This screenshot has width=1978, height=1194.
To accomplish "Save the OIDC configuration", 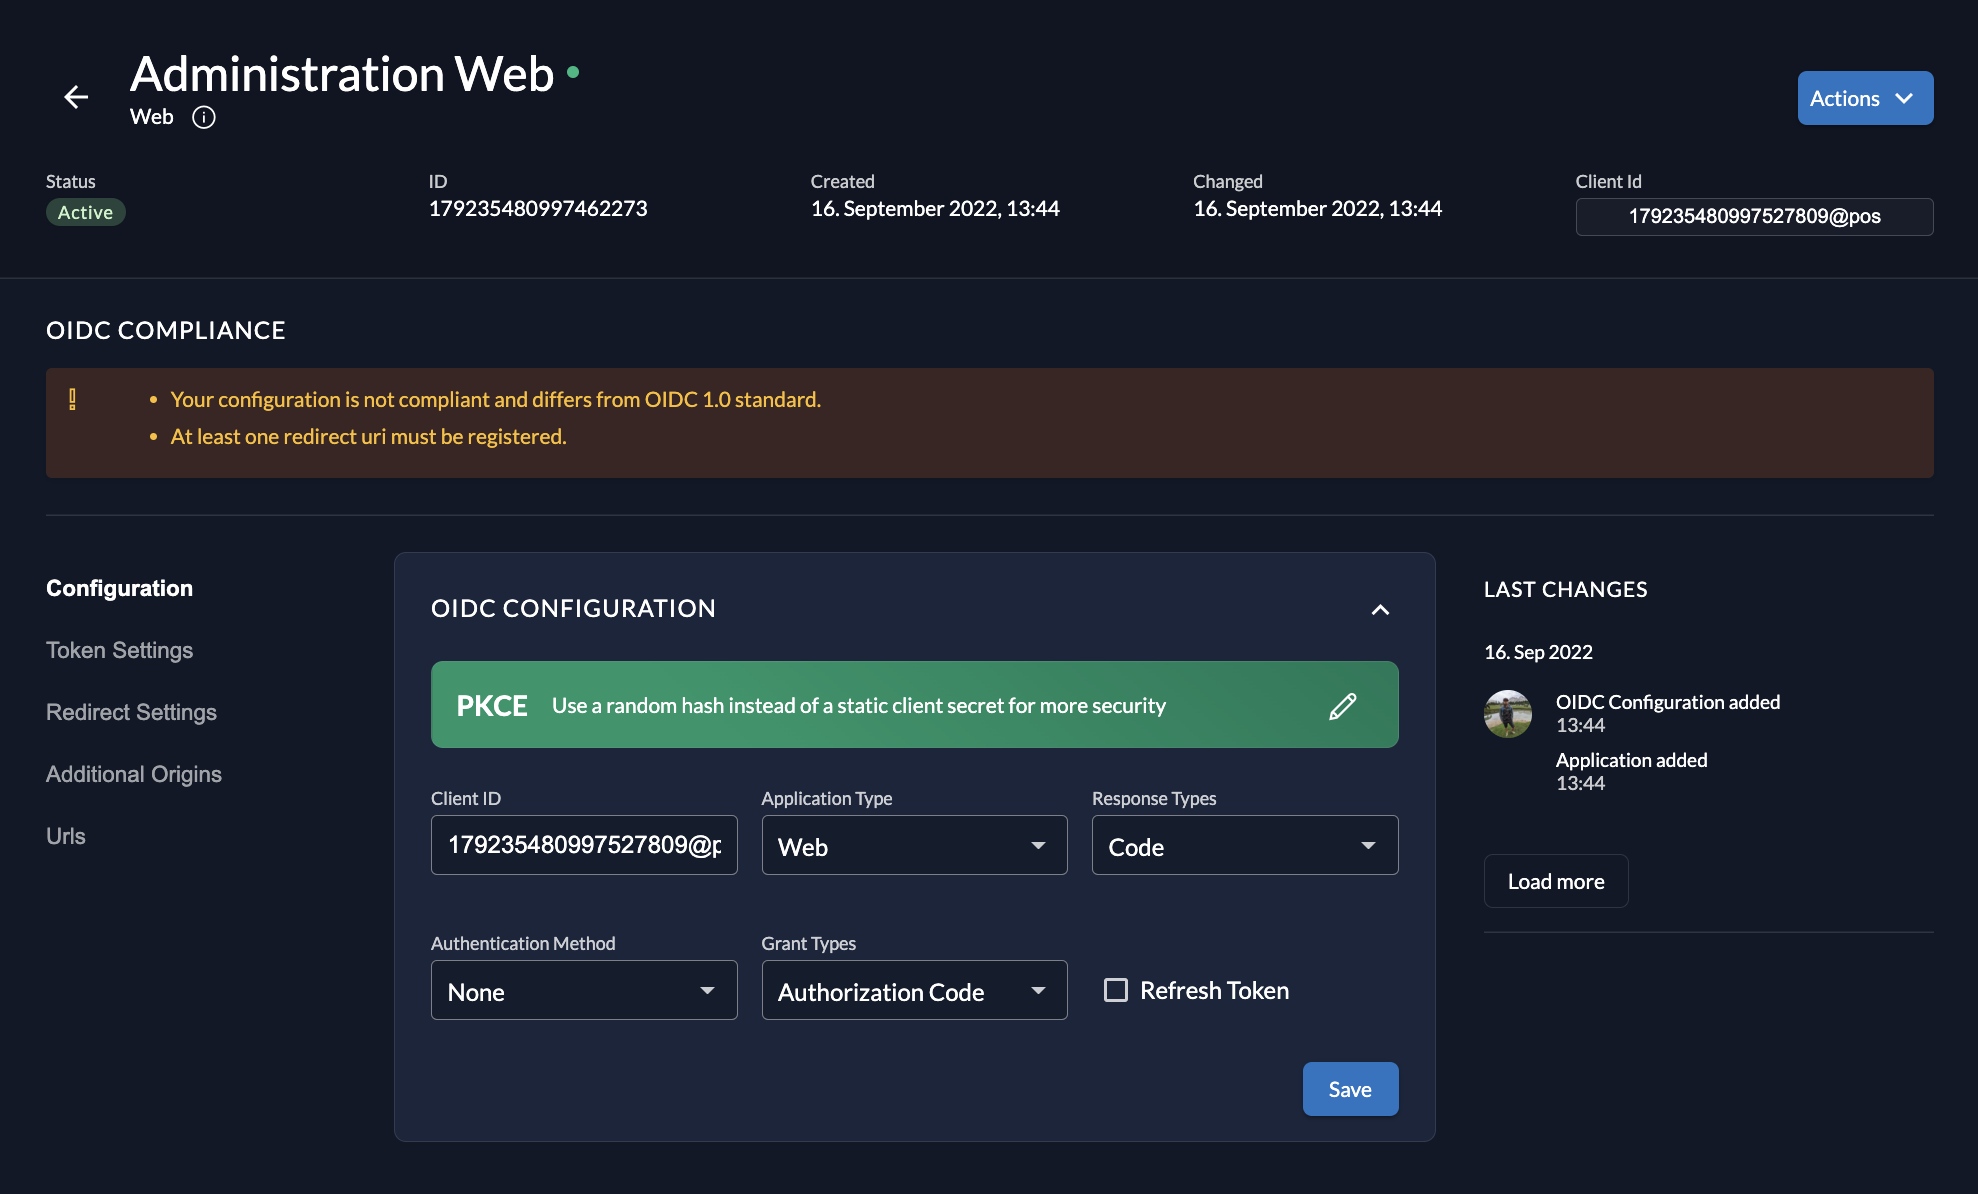I will (1349, 1089).
